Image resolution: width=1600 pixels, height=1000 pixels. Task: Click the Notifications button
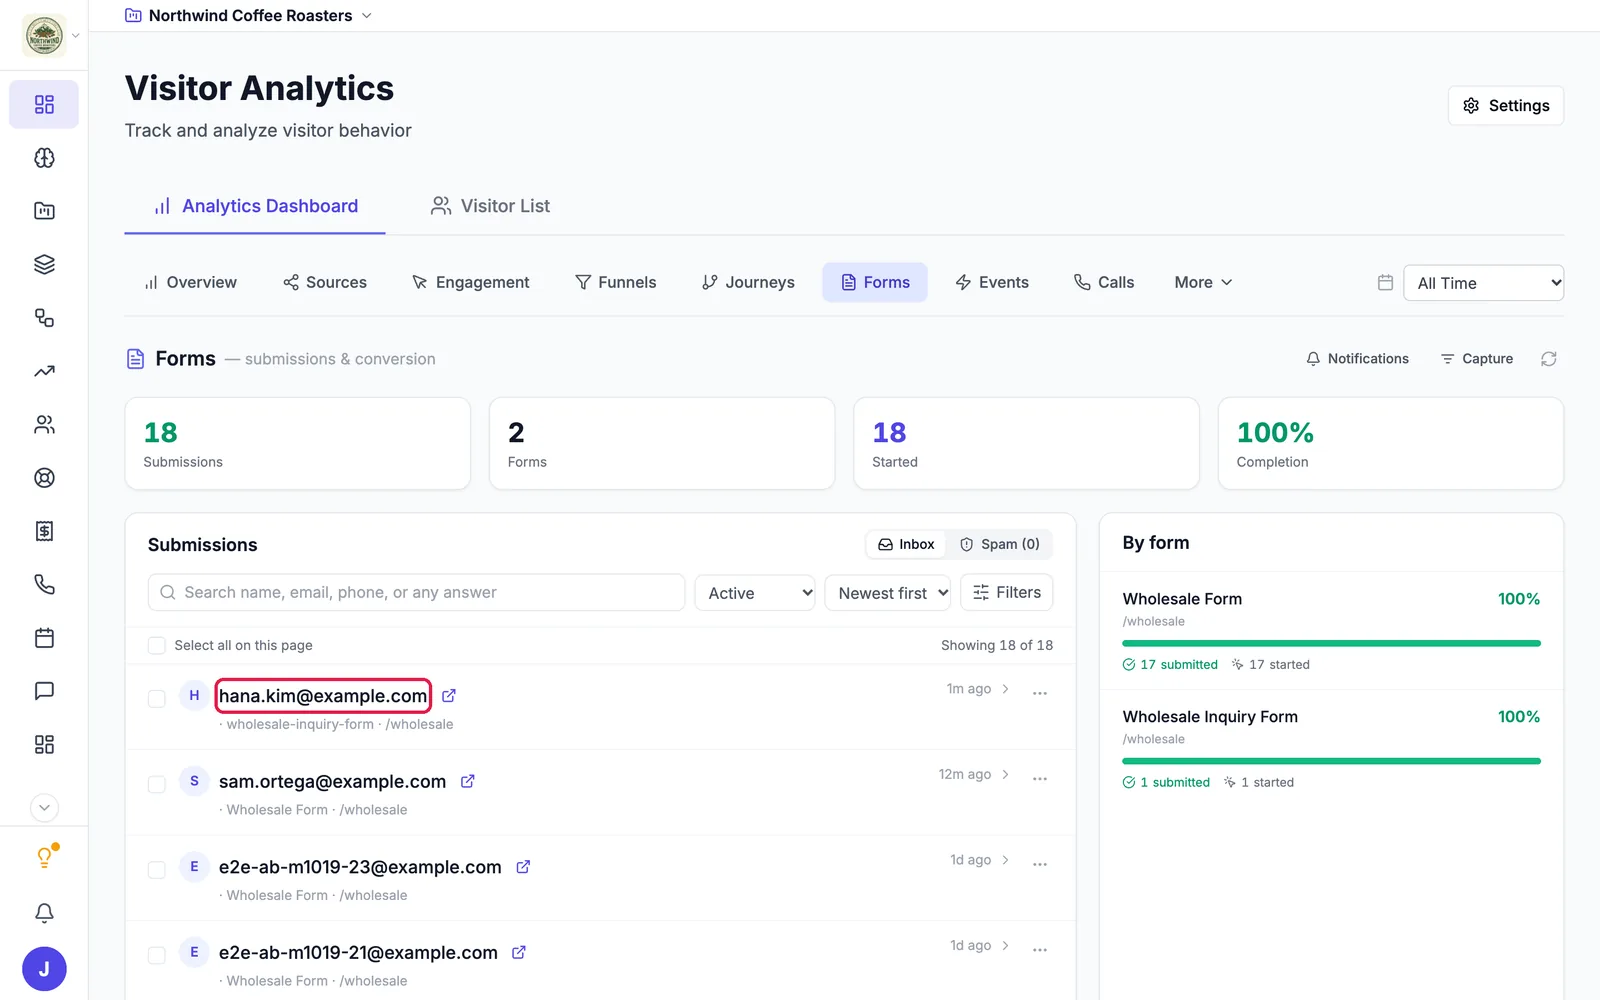point(1358,359)
